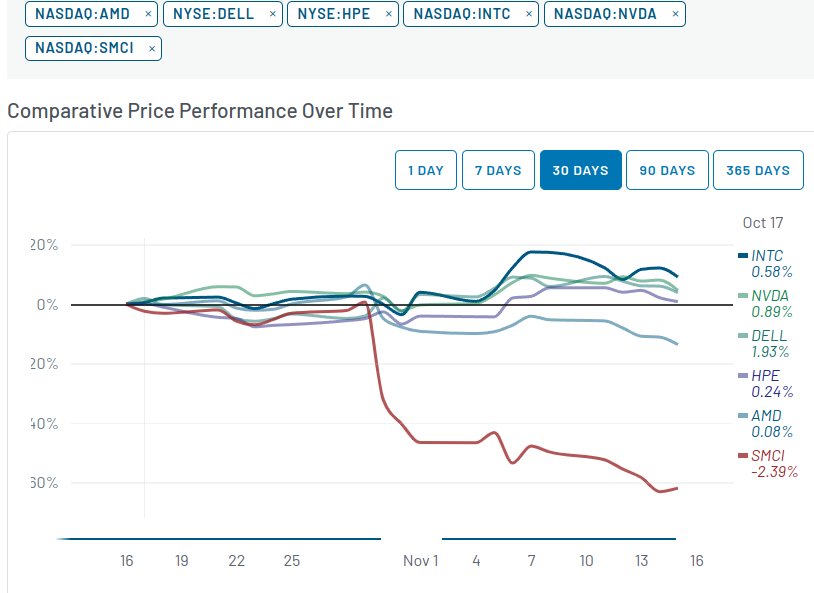Show the 90 DAYS price performance
This screenshot has height=593, width=814.
(x=667, y=170)
